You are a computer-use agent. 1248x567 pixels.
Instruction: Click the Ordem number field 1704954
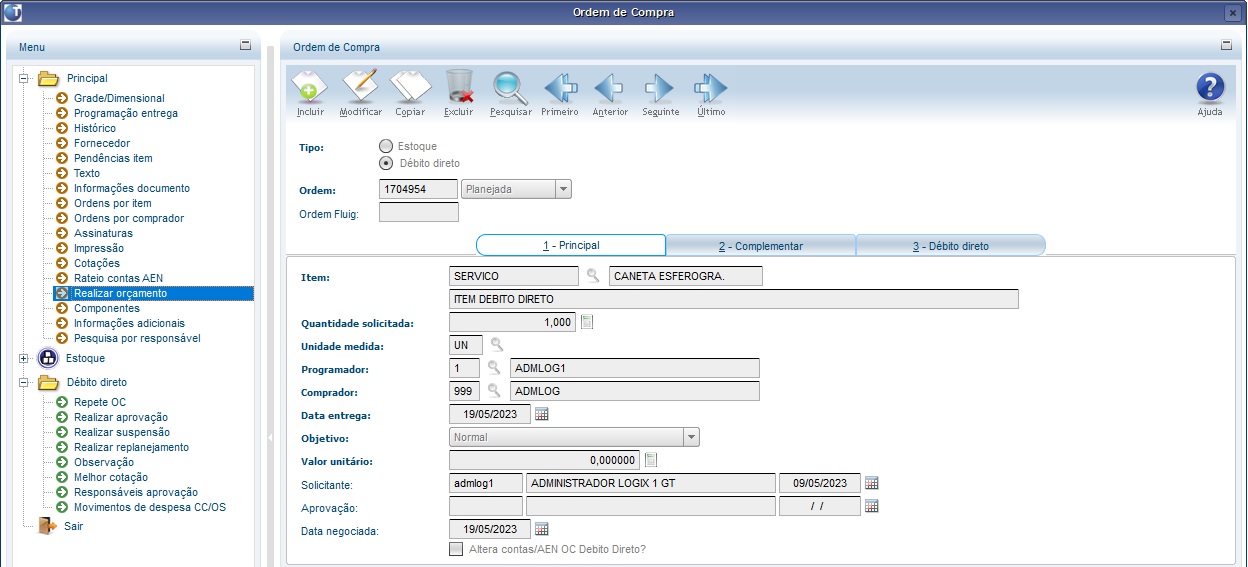coord(419,189)
